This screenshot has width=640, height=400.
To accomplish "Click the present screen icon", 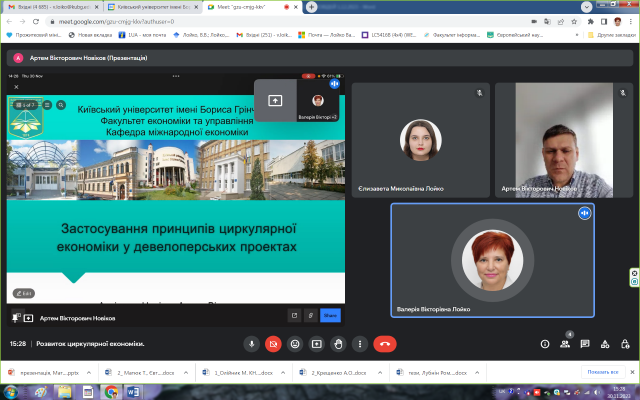I will click(x=317, y=343).
